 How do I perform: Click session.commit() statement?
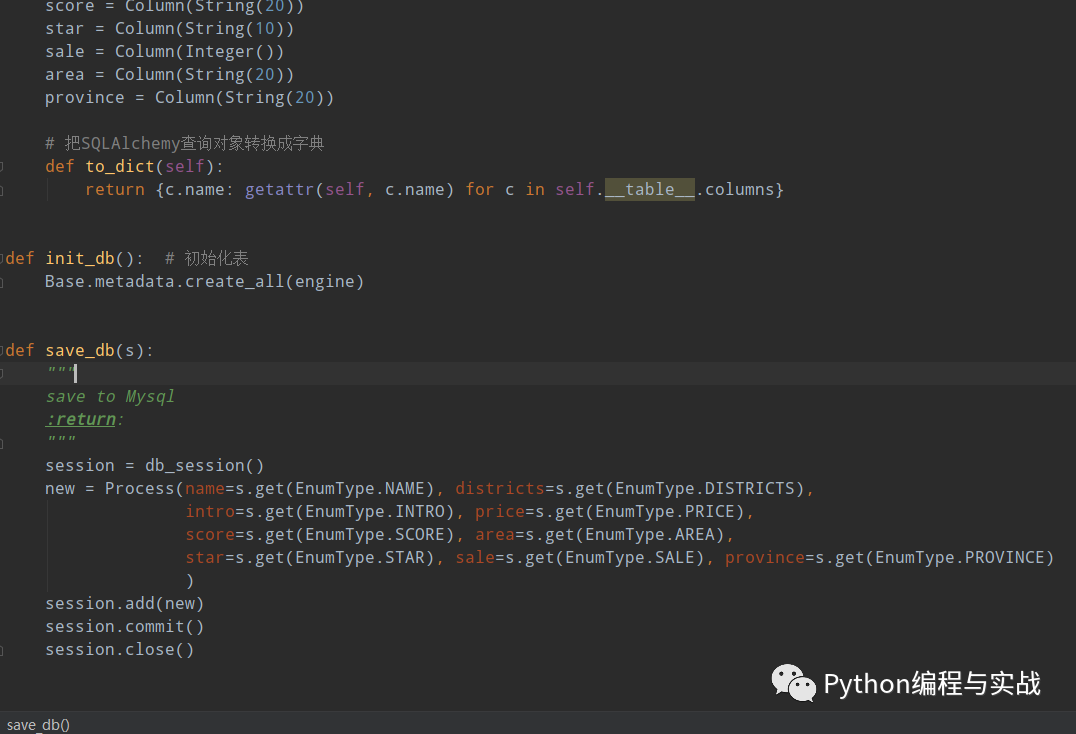pyautogui.click(x=124, y=625)
